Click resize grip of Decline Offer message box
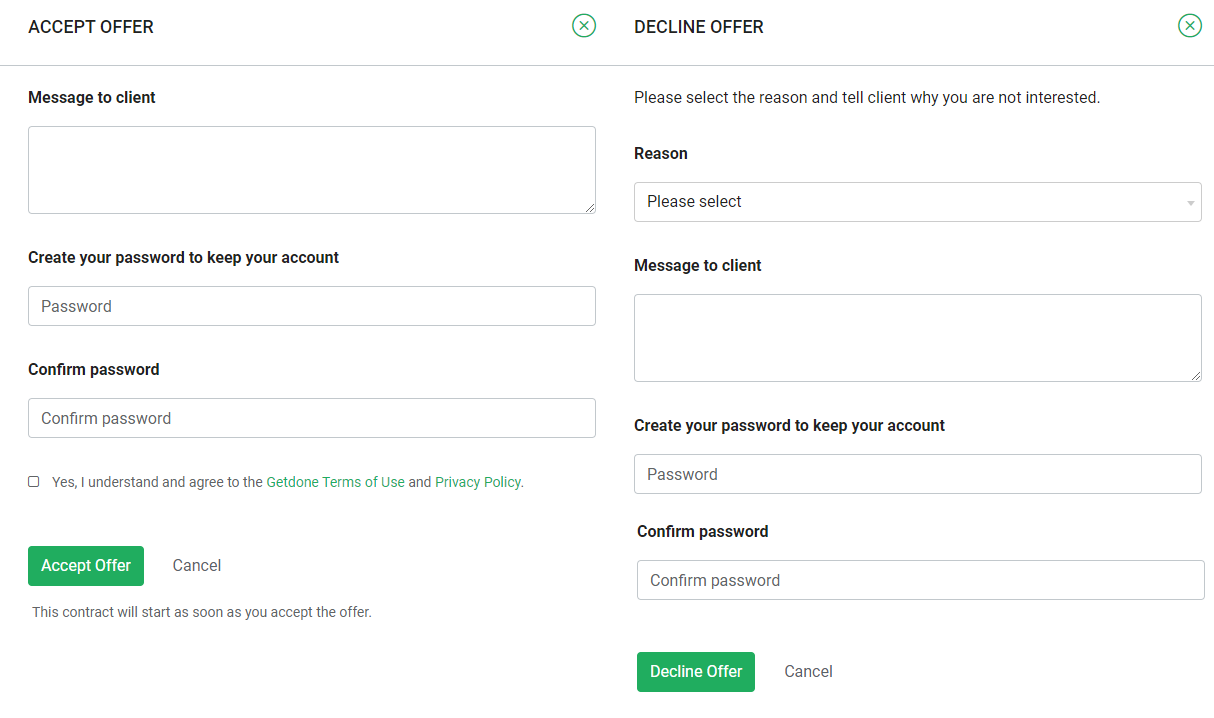 coord(1196,376)
